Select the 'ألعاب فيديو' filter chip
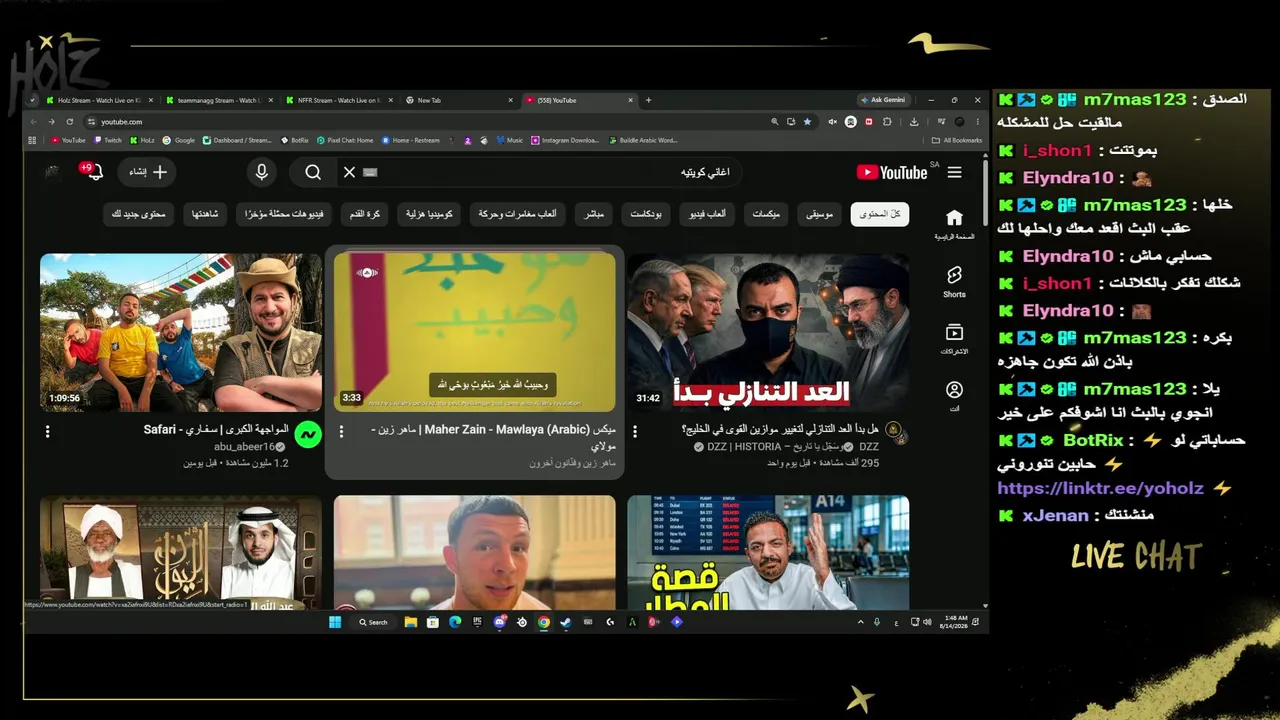The width and height of the screenshot is (1280, 720). [708, 214]
